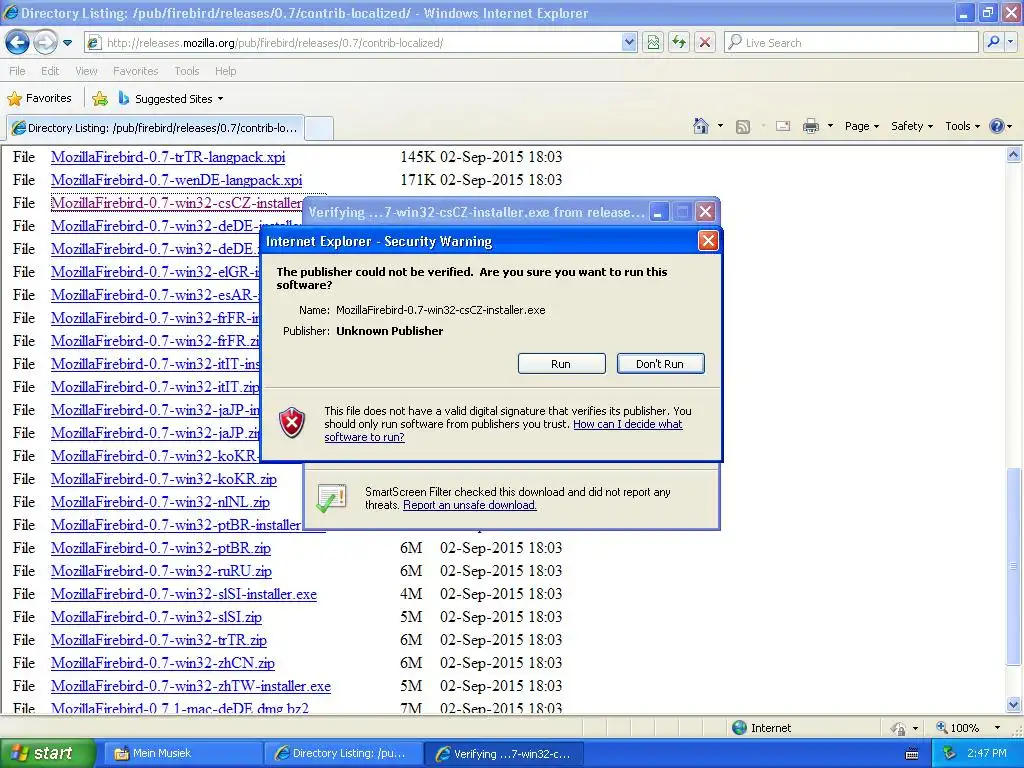Click the RSS Feeds icon

743,127
